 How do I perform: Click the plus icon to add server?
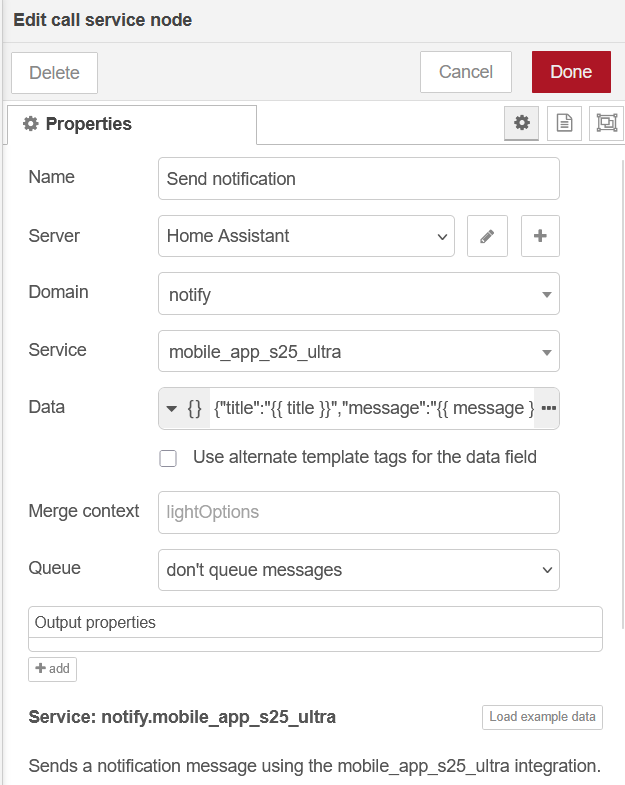pos(540,237)
